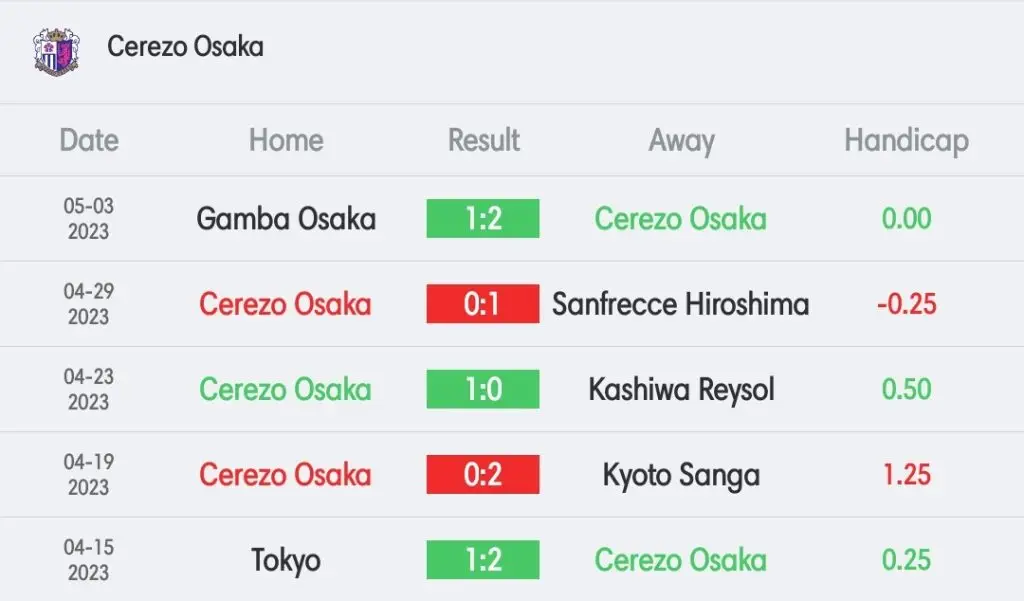Click the Result column header

pos(483,140)
